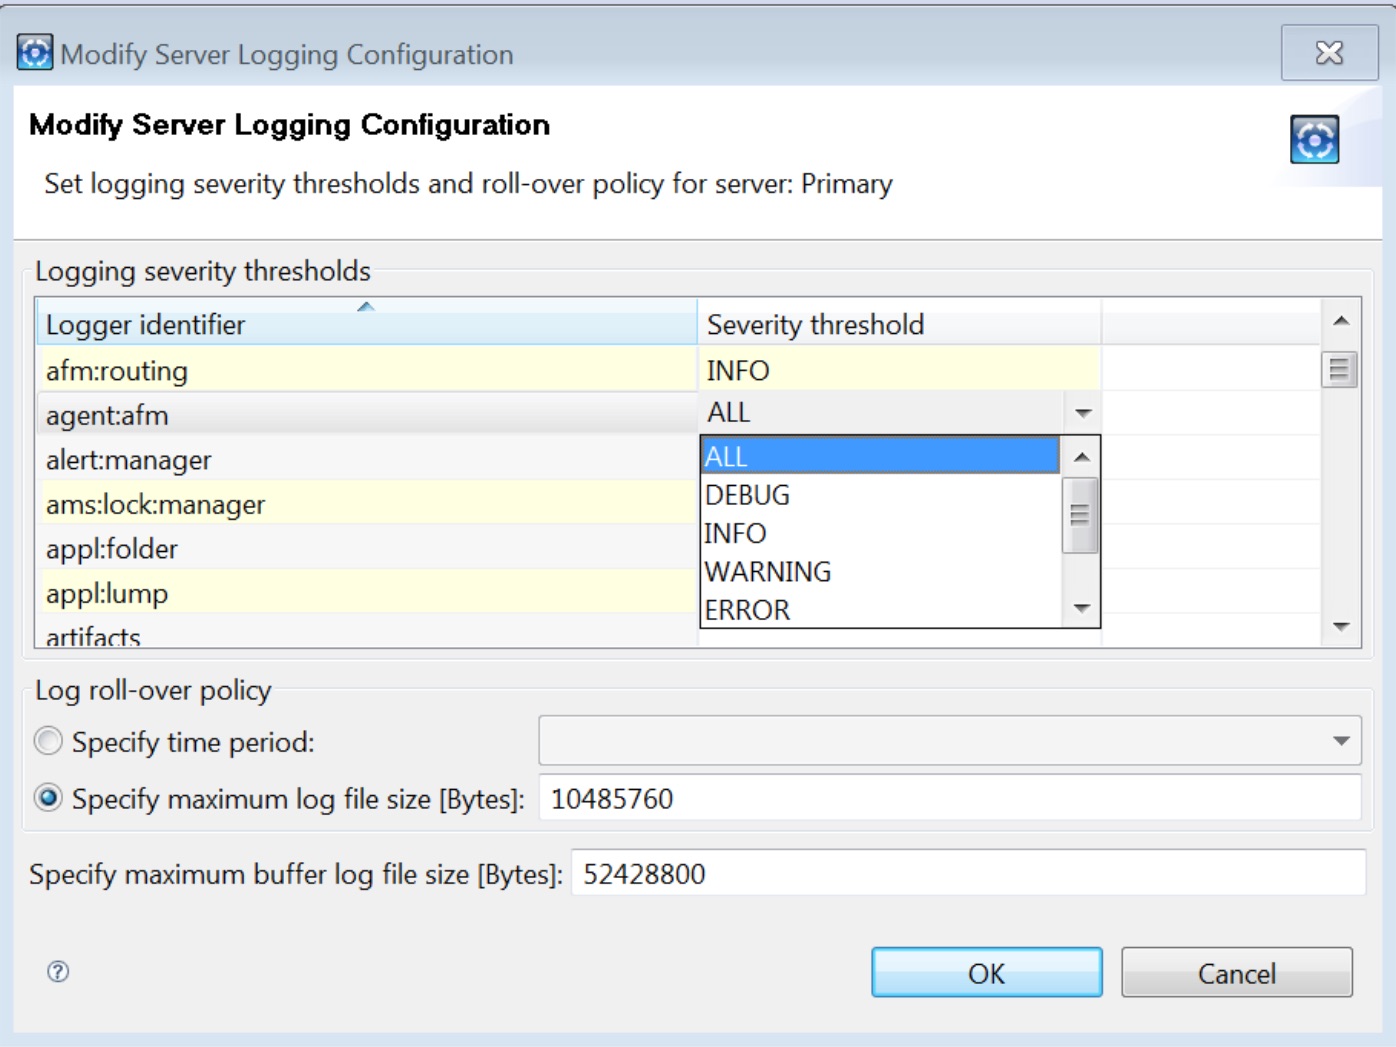
Task: Click OK to apply logging settings
Action: point(986,973)
